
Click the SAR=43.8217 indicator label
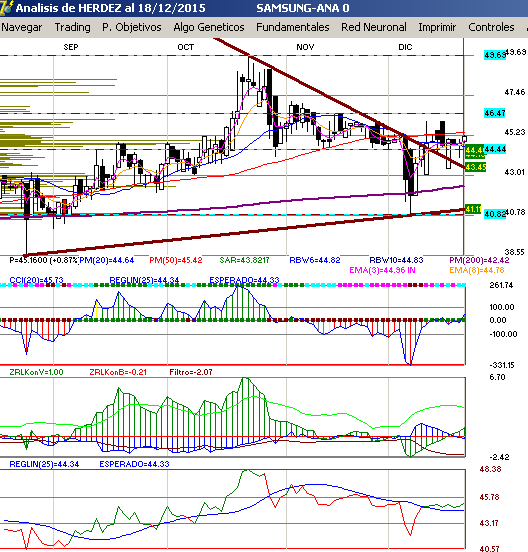(244, 260)
